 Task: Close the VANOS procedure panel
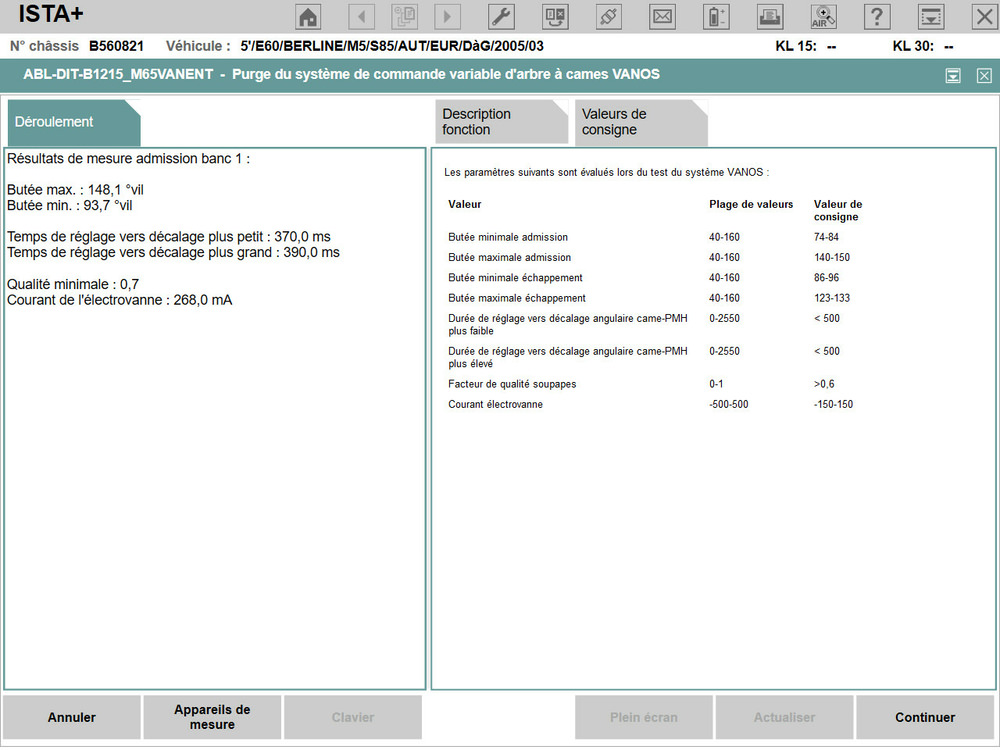click(984, 76)
